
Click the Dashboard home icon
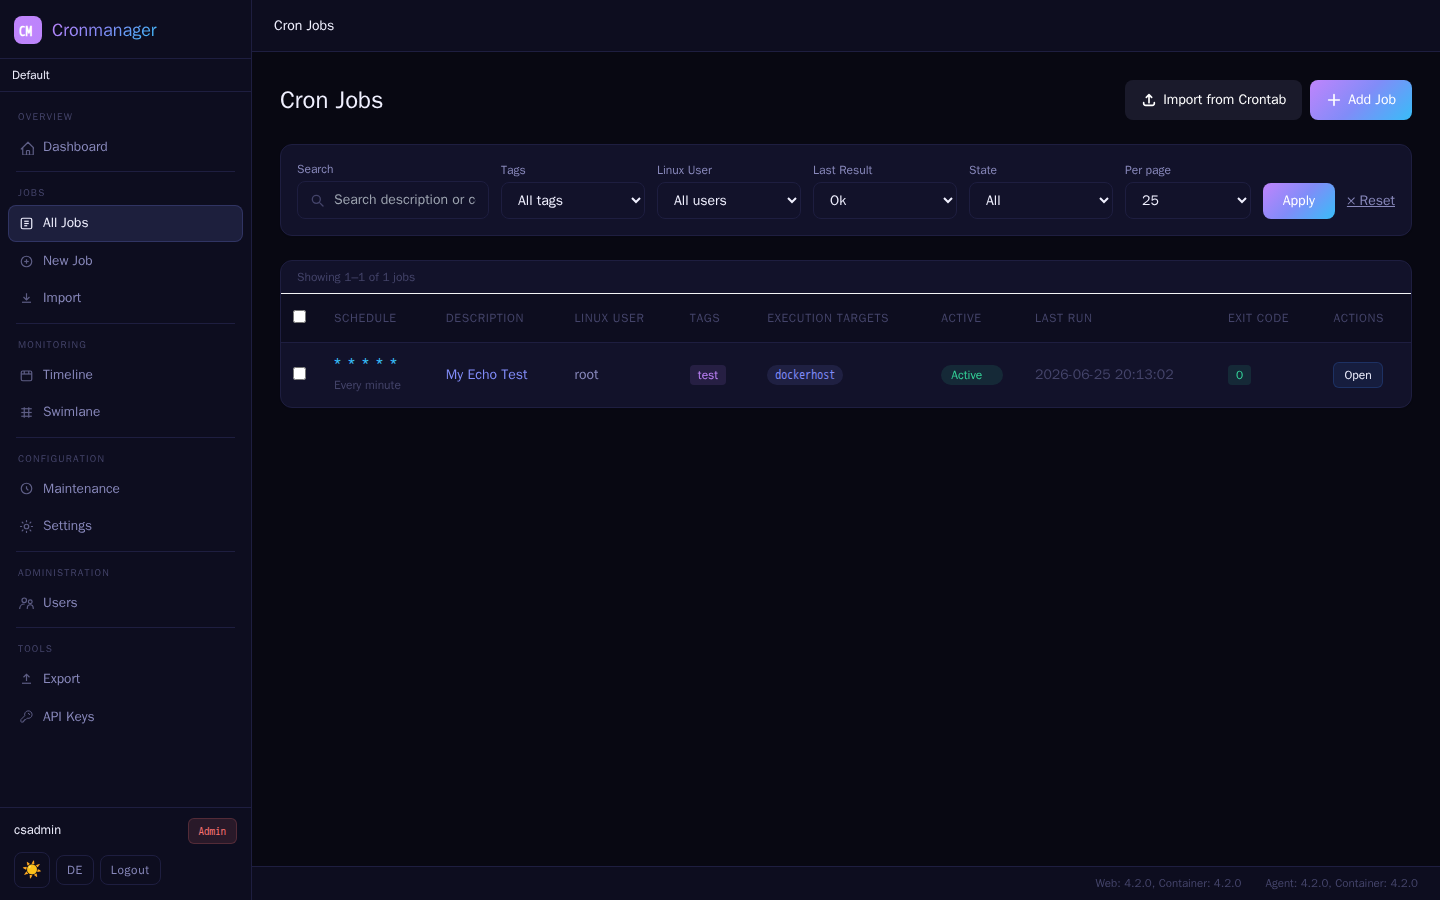tap(27, 148)
